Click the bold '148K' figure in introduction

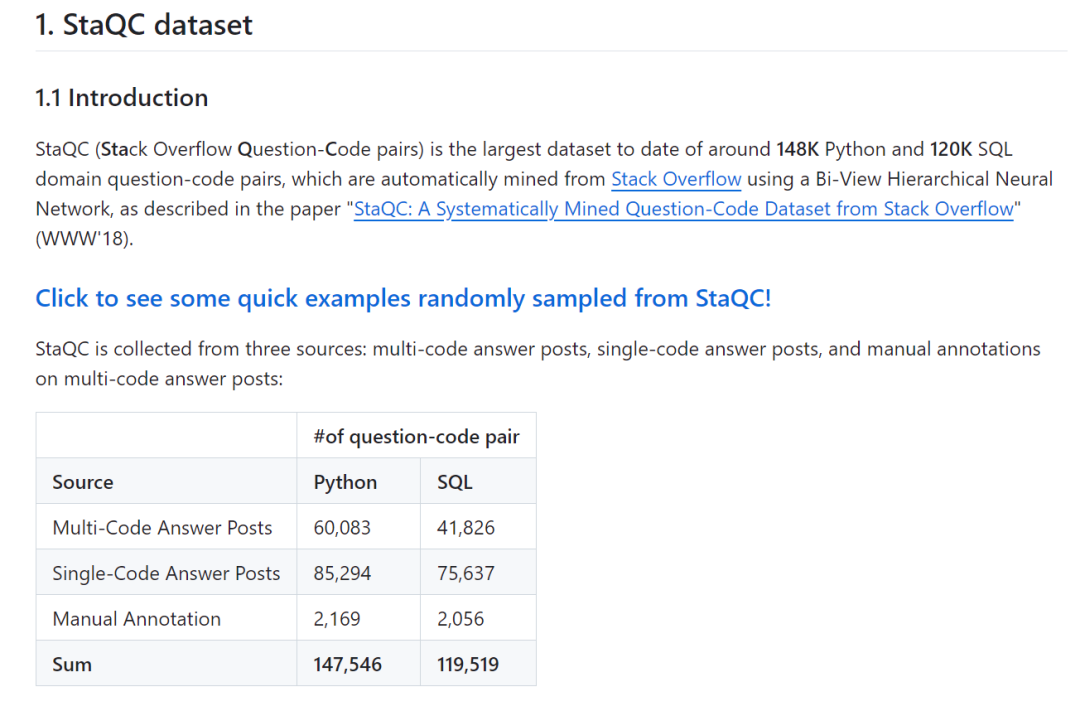pyautogui.click(x=797, y=150)
